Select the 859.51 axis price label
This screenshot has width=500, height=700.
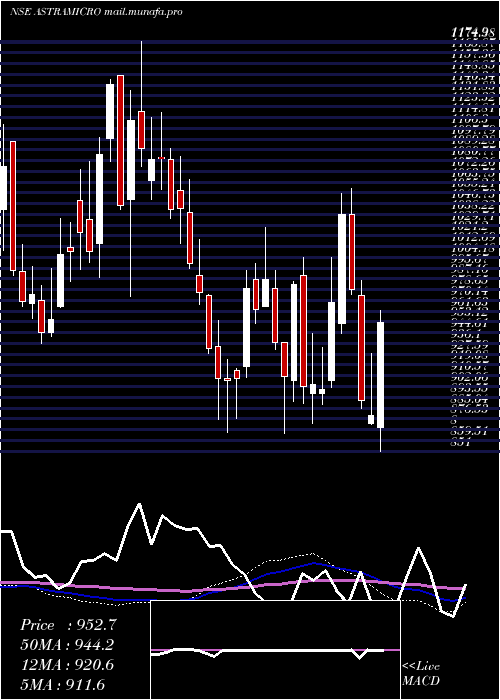pyautogui.click(x=470, y=431)
